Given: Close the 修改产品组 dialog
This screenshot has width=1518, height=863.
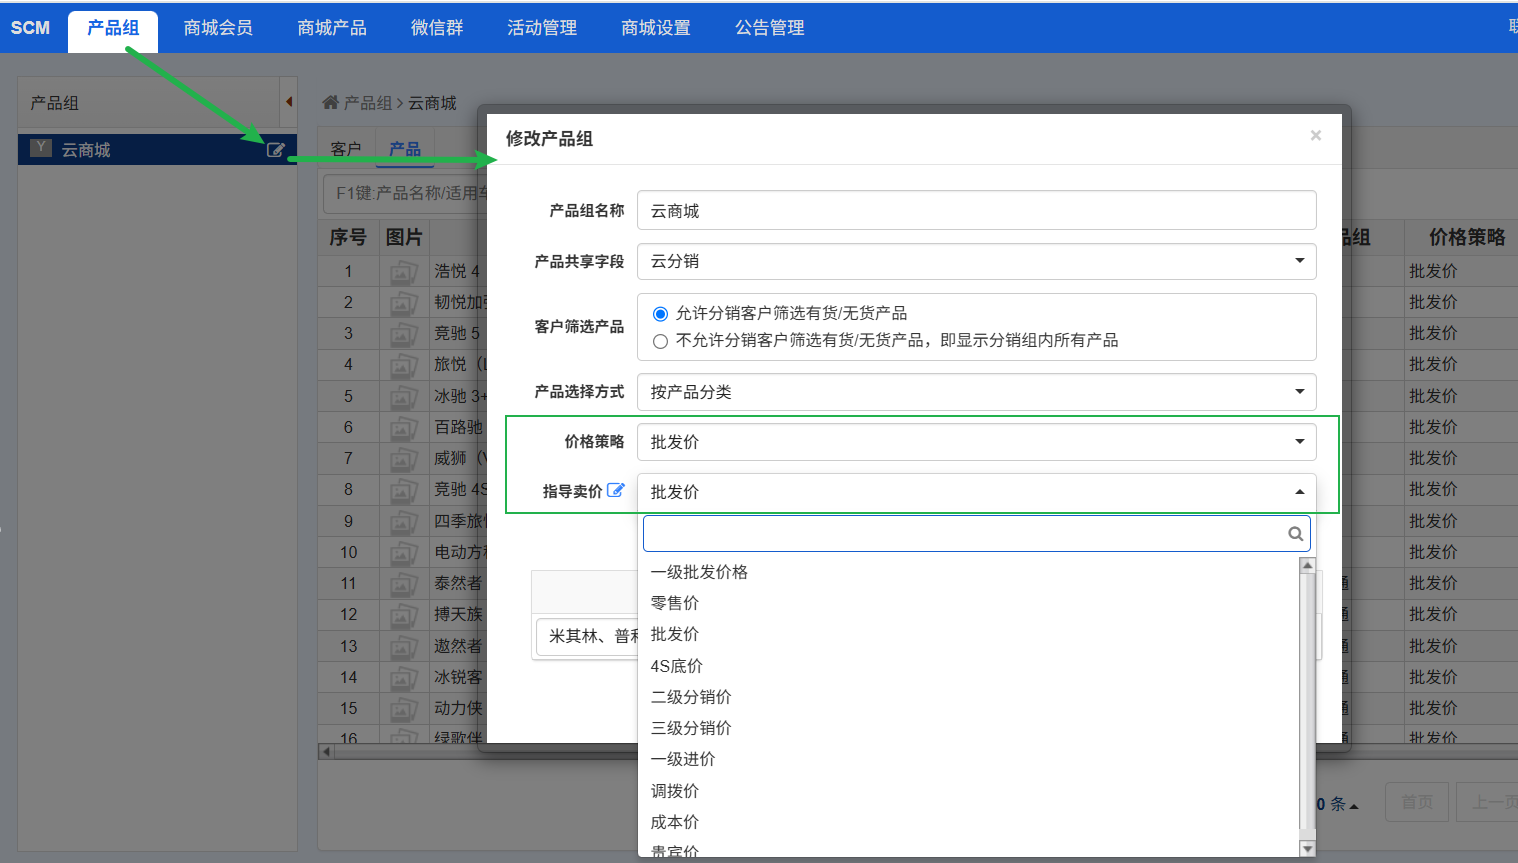Looking at the screenshot, I should 1315,136.
